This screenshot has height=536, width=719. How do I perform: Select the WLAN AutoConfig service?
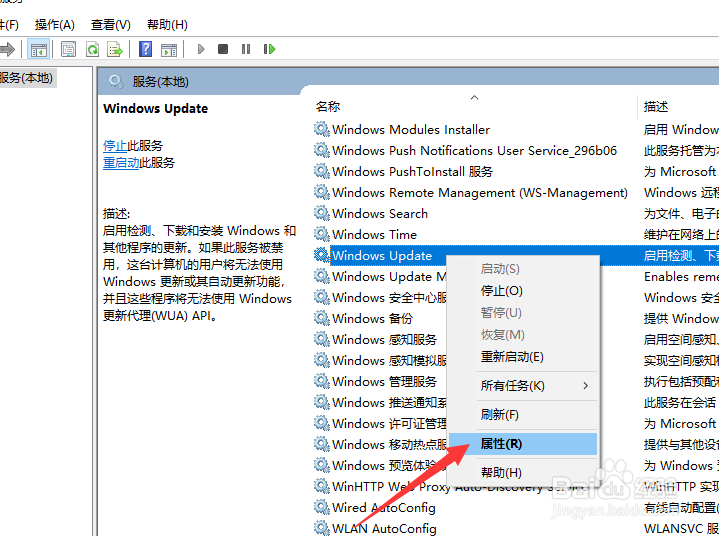pos(384,528)
